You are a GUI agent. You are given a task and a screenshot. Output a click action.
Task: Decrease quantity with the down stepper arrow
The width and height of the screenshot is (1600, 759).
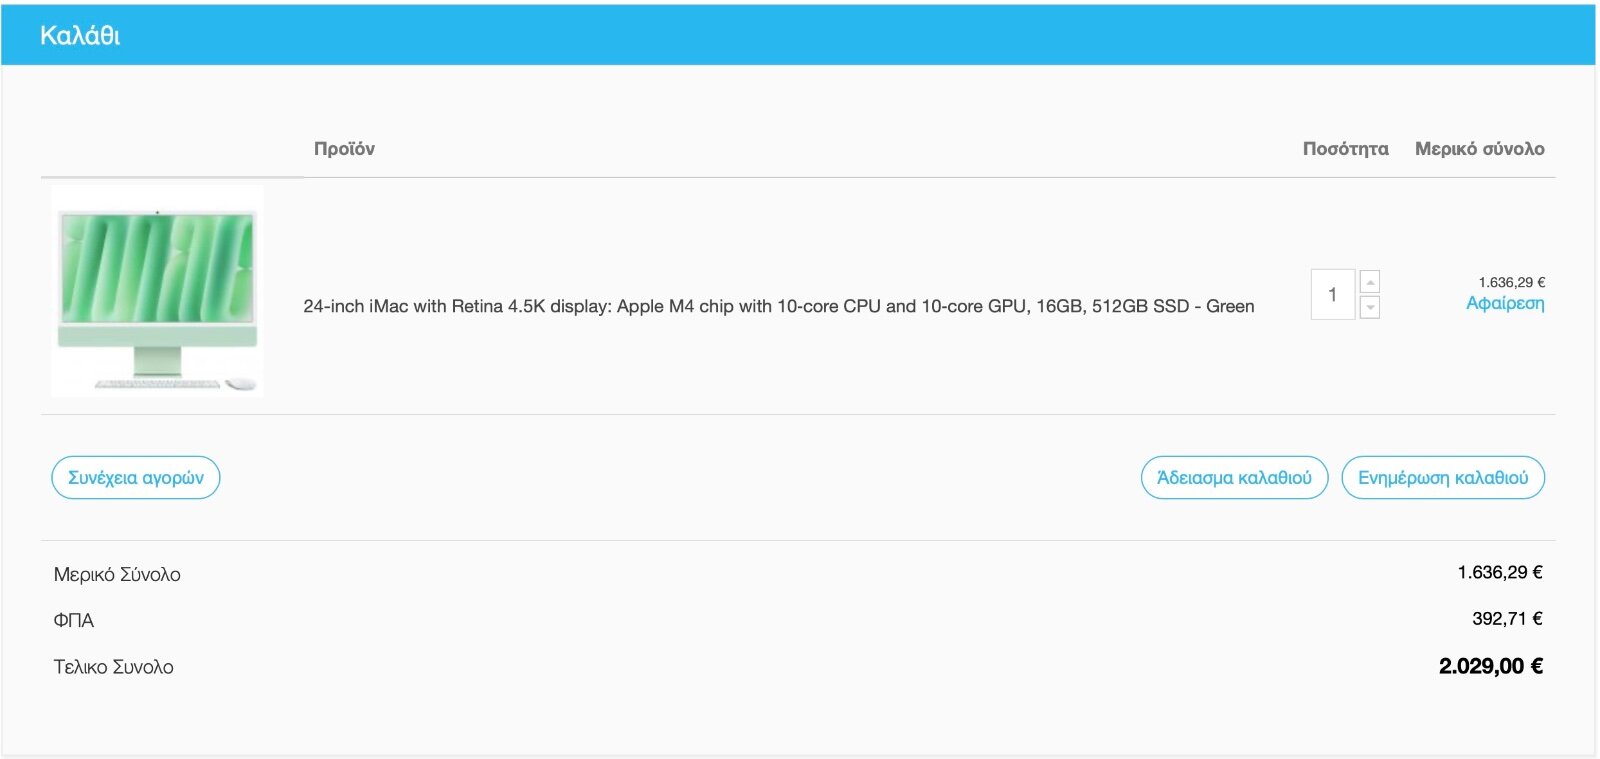pyautogui.click(x=1370, y=307)
